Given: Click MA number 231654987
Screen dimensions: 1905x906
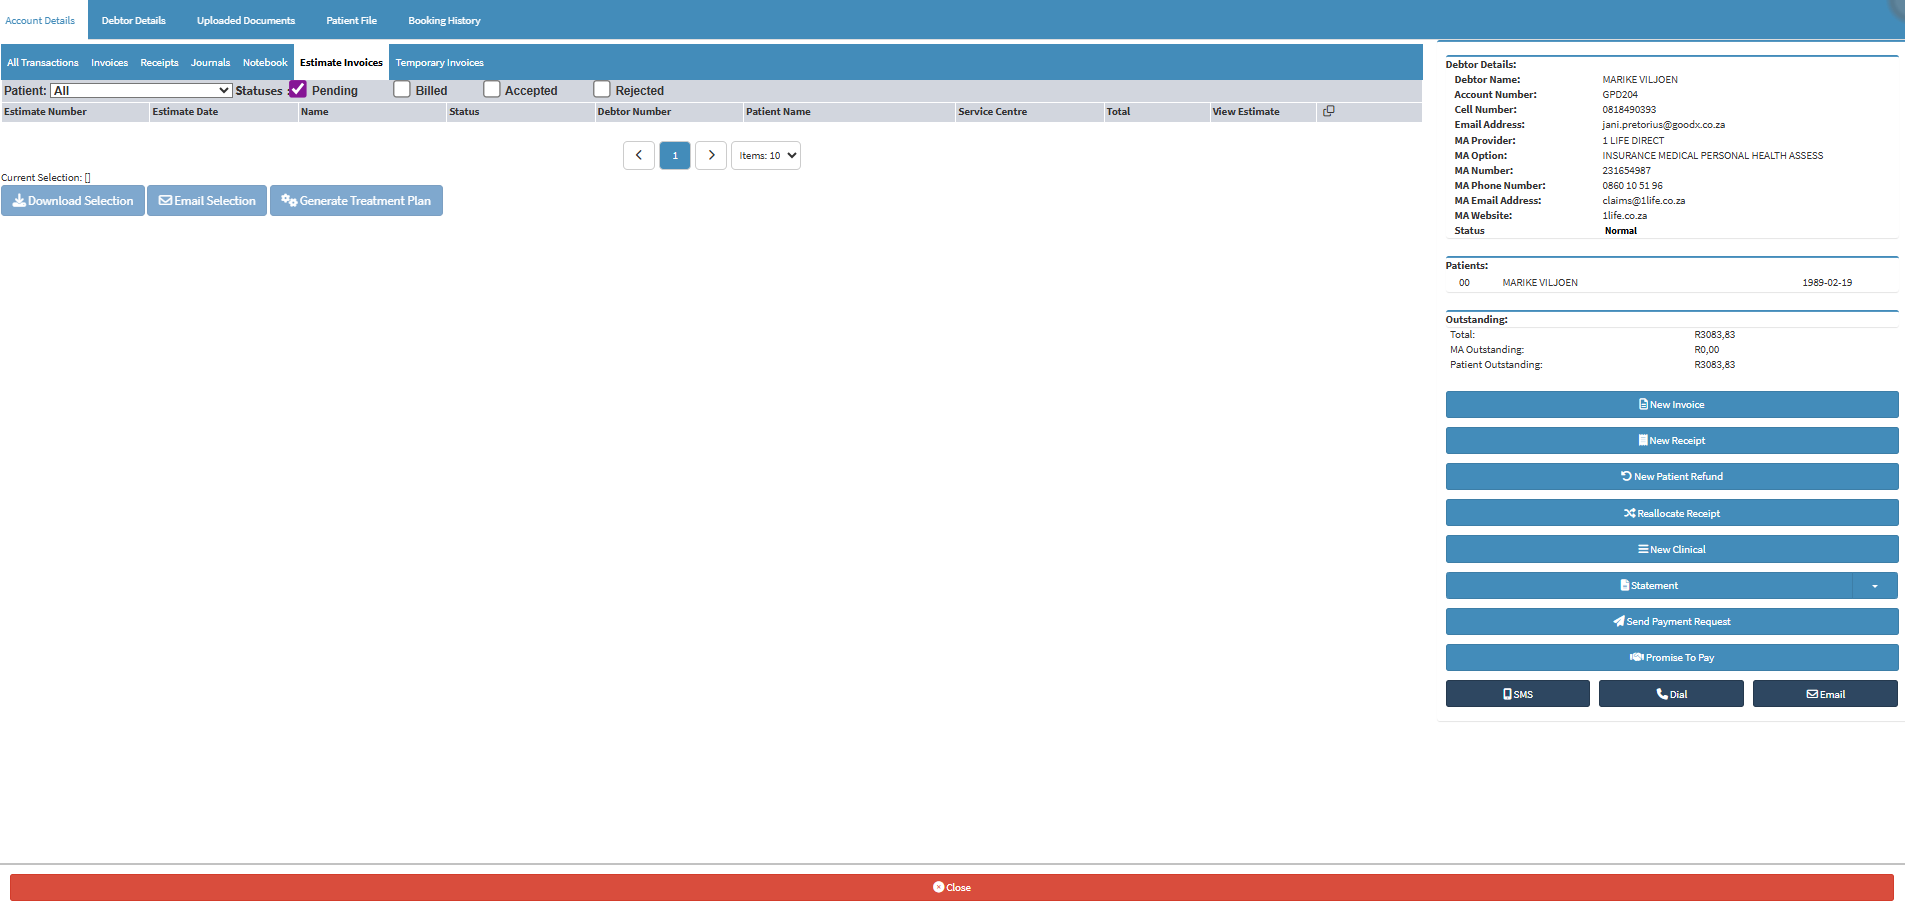Looking at the screenshot, I should coord(1626,171).
